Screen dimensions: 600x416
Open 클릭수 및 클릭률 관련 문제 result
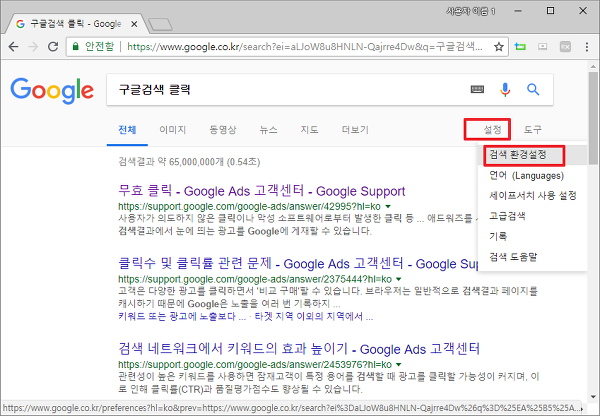(298, 263)
